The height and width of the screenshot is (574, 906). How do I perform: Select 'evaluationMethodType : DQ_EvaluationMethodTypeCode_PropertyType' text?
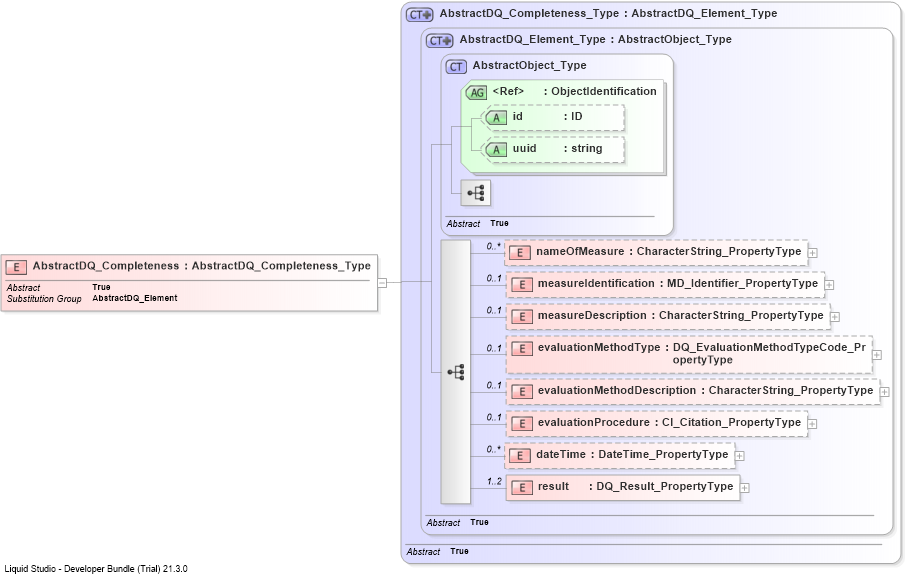(702, 353)
